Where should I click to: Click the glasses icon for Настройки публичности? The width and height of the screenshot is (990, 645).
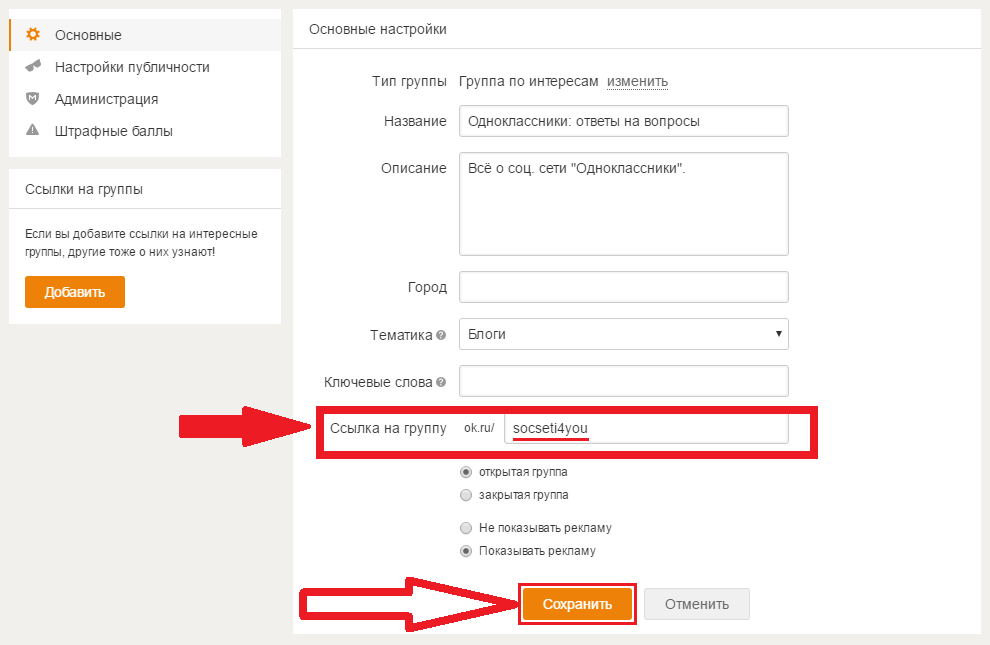pos(33,66)
